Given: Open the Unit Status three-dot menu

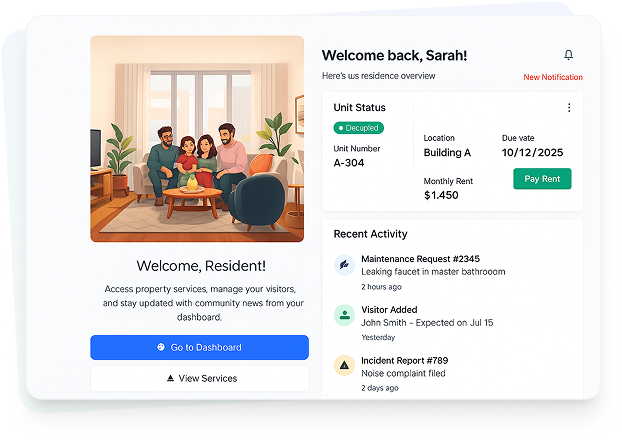Looking at the screenshot, I should [569, 108].
